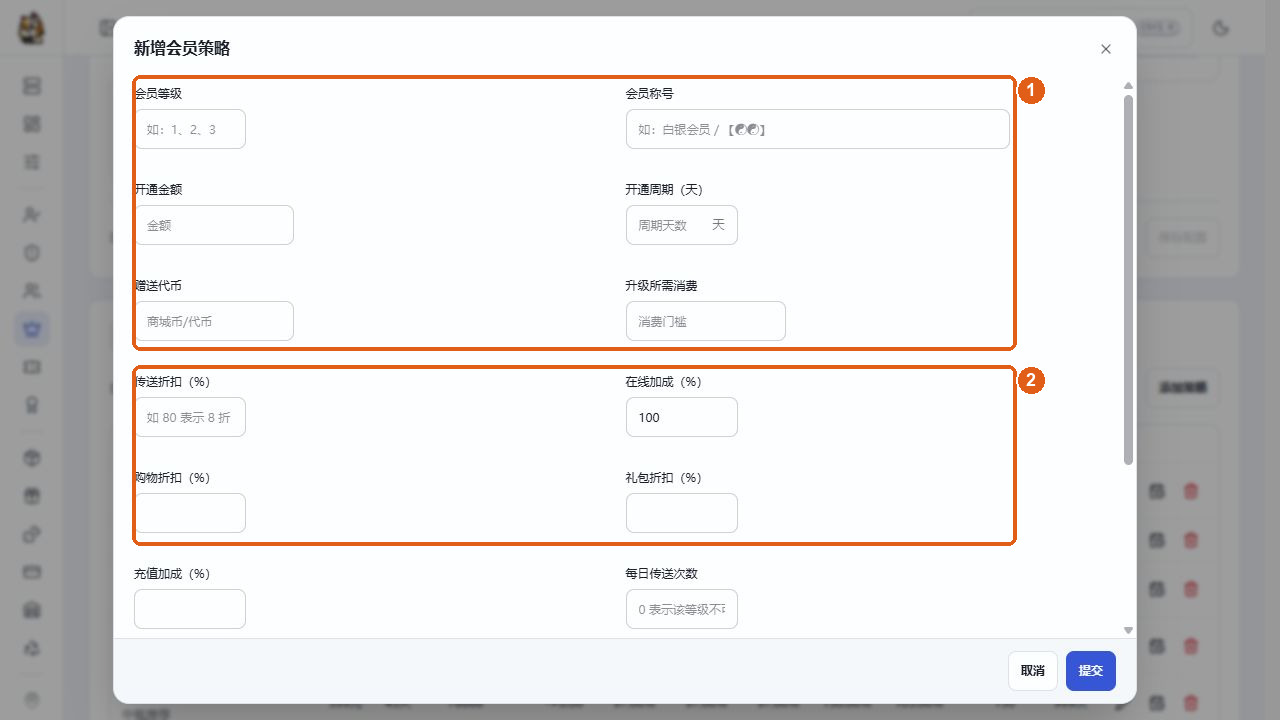The width and height of the screenshot is (1280, 720).
Task: Focus the 开通周期 days input
Action: (682, 225)
